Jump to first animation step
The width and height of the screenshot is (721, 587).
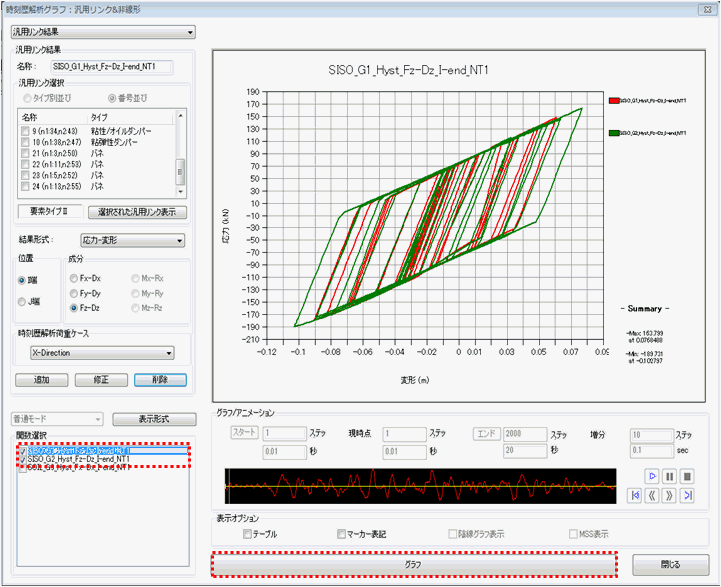click(x=635, y=495)
